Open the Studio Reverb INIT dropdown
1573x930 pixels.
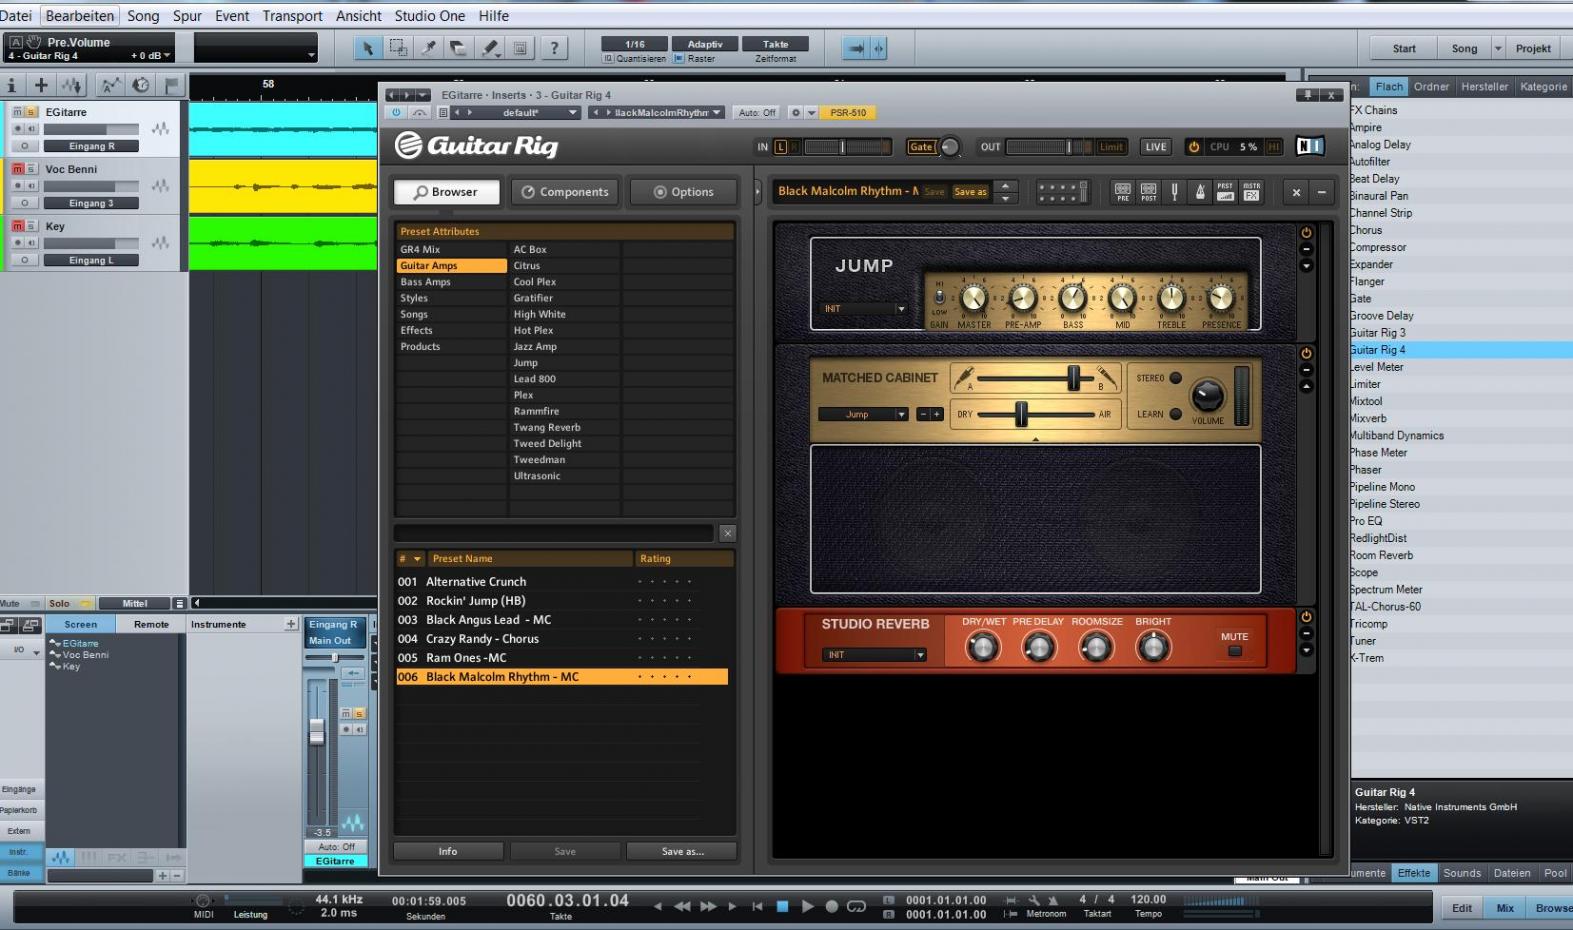(x=875, y=655)
